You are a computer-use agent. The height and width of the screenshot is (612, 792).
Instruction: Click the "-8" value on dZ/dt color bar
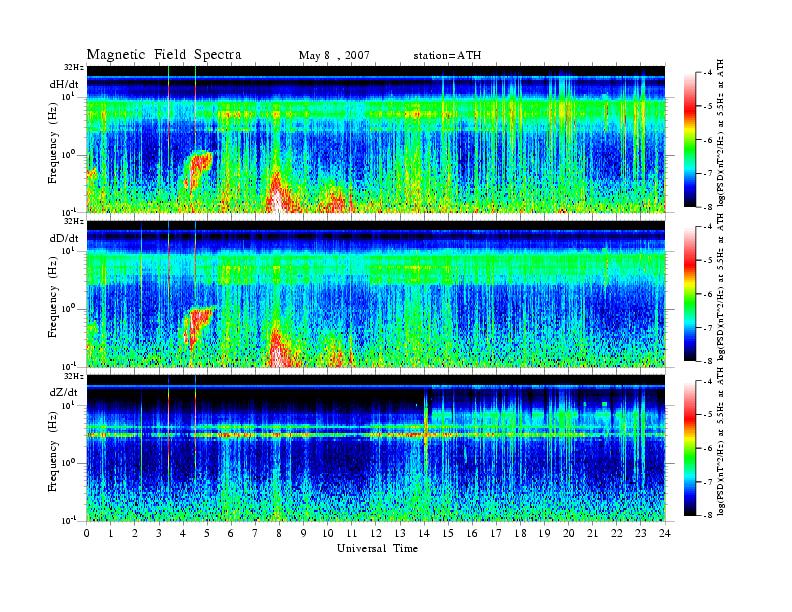coord(707,515)
